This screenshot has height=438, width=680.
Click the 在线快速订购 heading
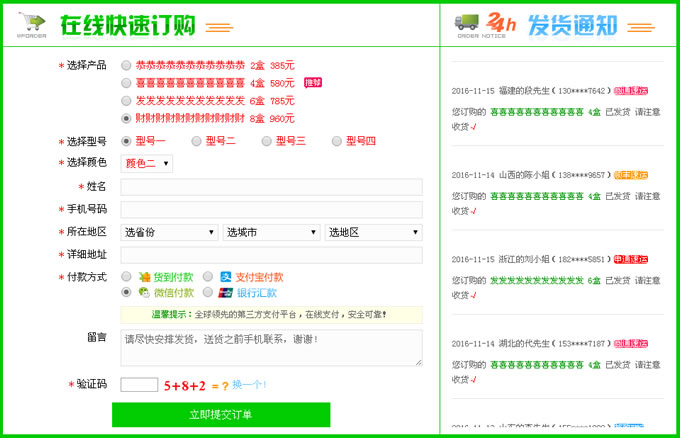pyautogui.click(x=128, y=25)
